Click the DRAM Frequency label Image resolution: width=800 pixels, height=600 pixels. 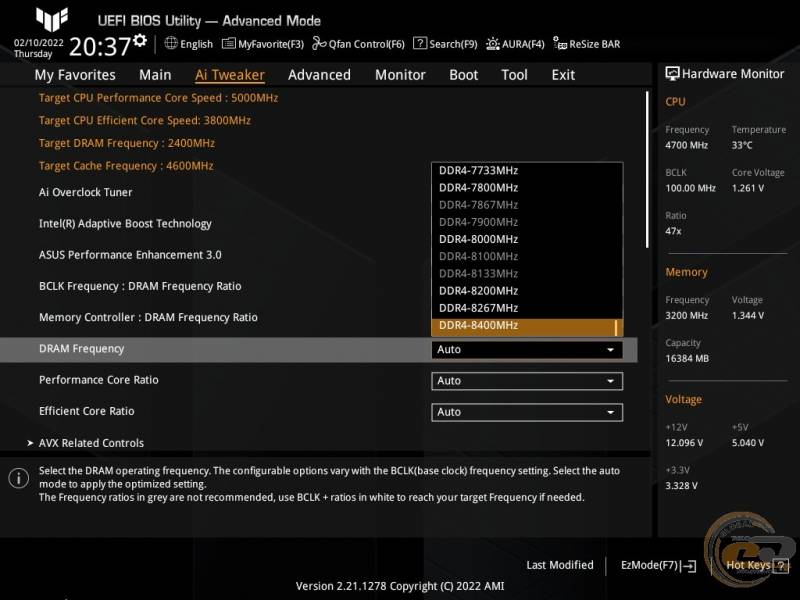[x=82, y=349]
